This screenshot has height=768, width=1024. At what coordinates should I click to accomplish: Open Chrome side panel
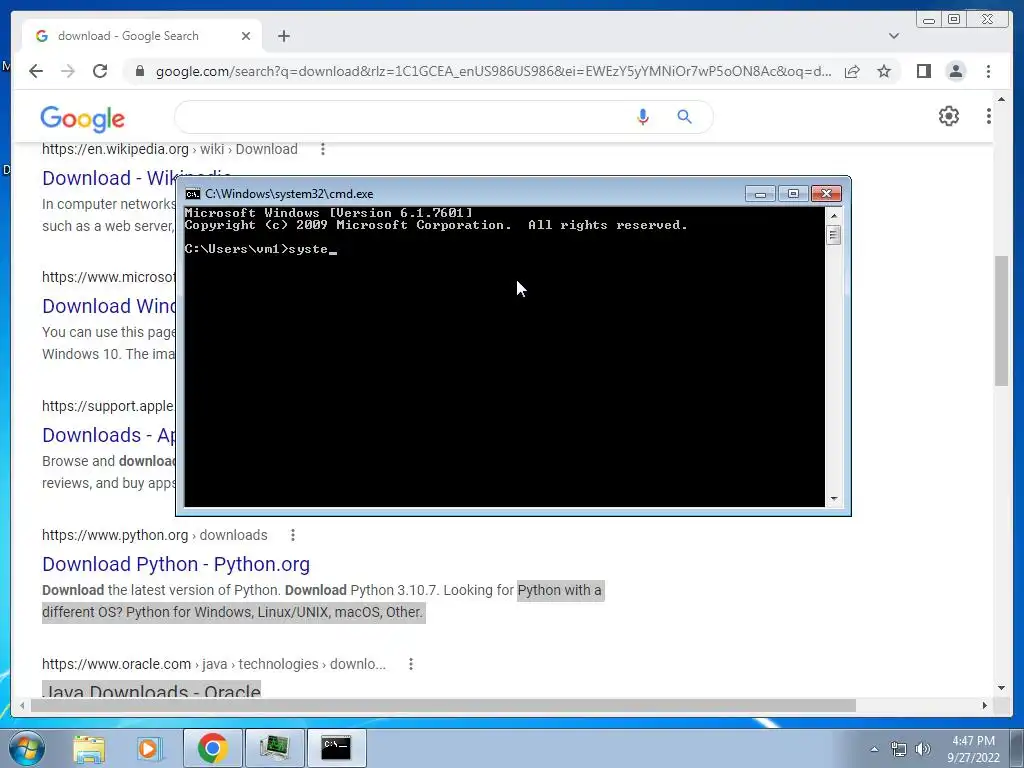(923, 71)
